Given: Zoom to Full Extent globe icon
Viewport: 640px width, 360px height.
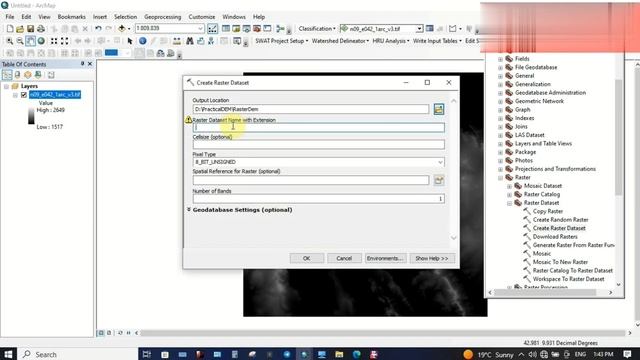Looking at the screenshot, I should coord(41,41).
